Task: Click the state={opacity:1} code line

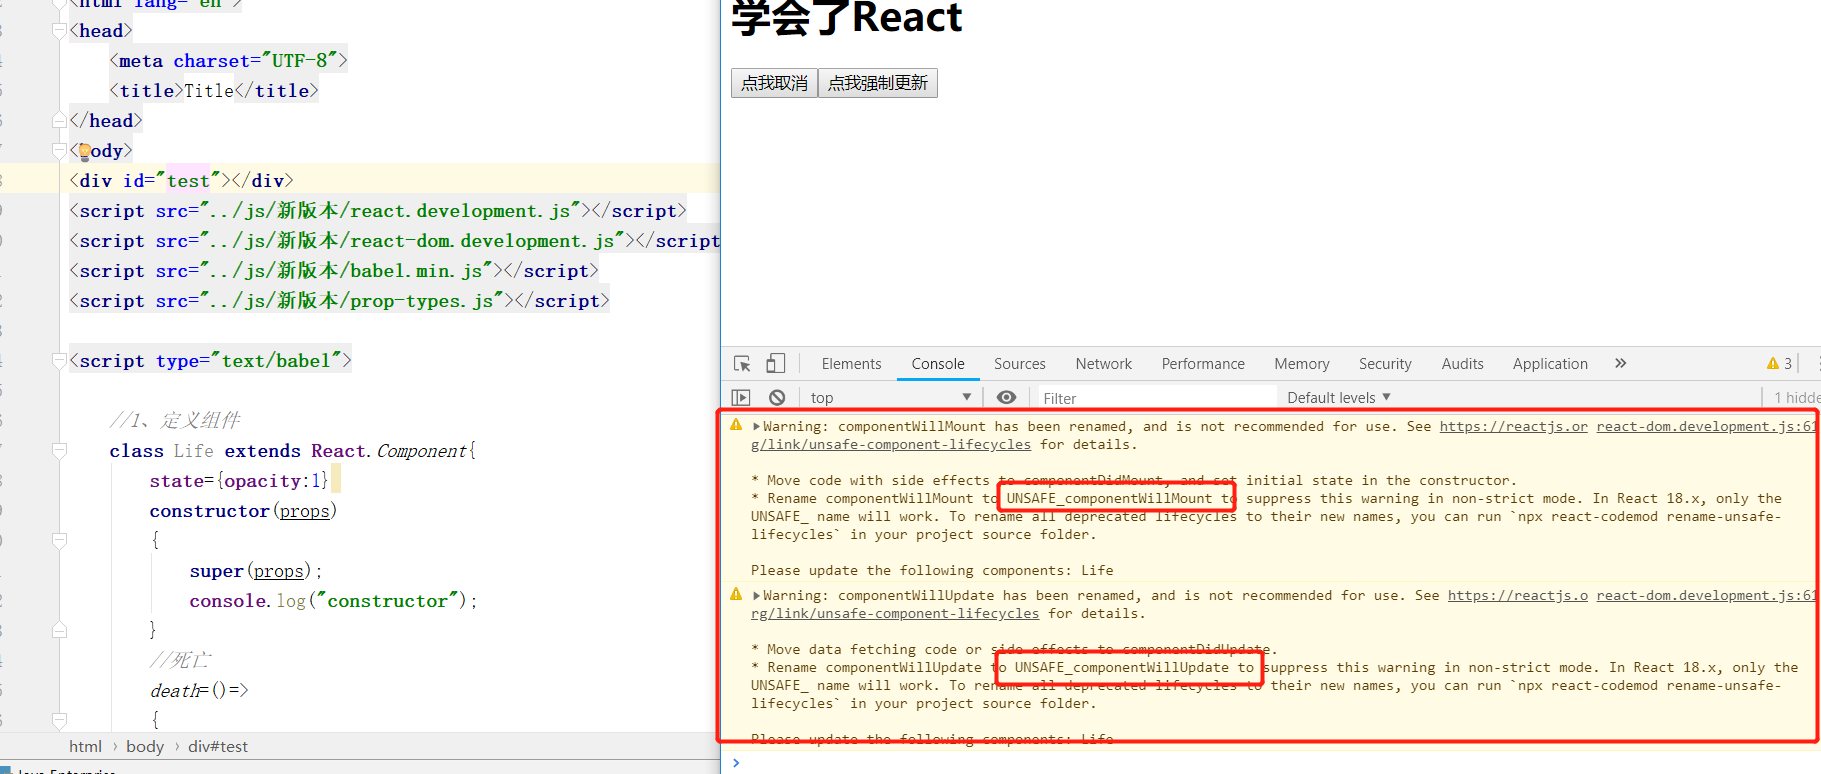Action: click(x=239, y=481)
